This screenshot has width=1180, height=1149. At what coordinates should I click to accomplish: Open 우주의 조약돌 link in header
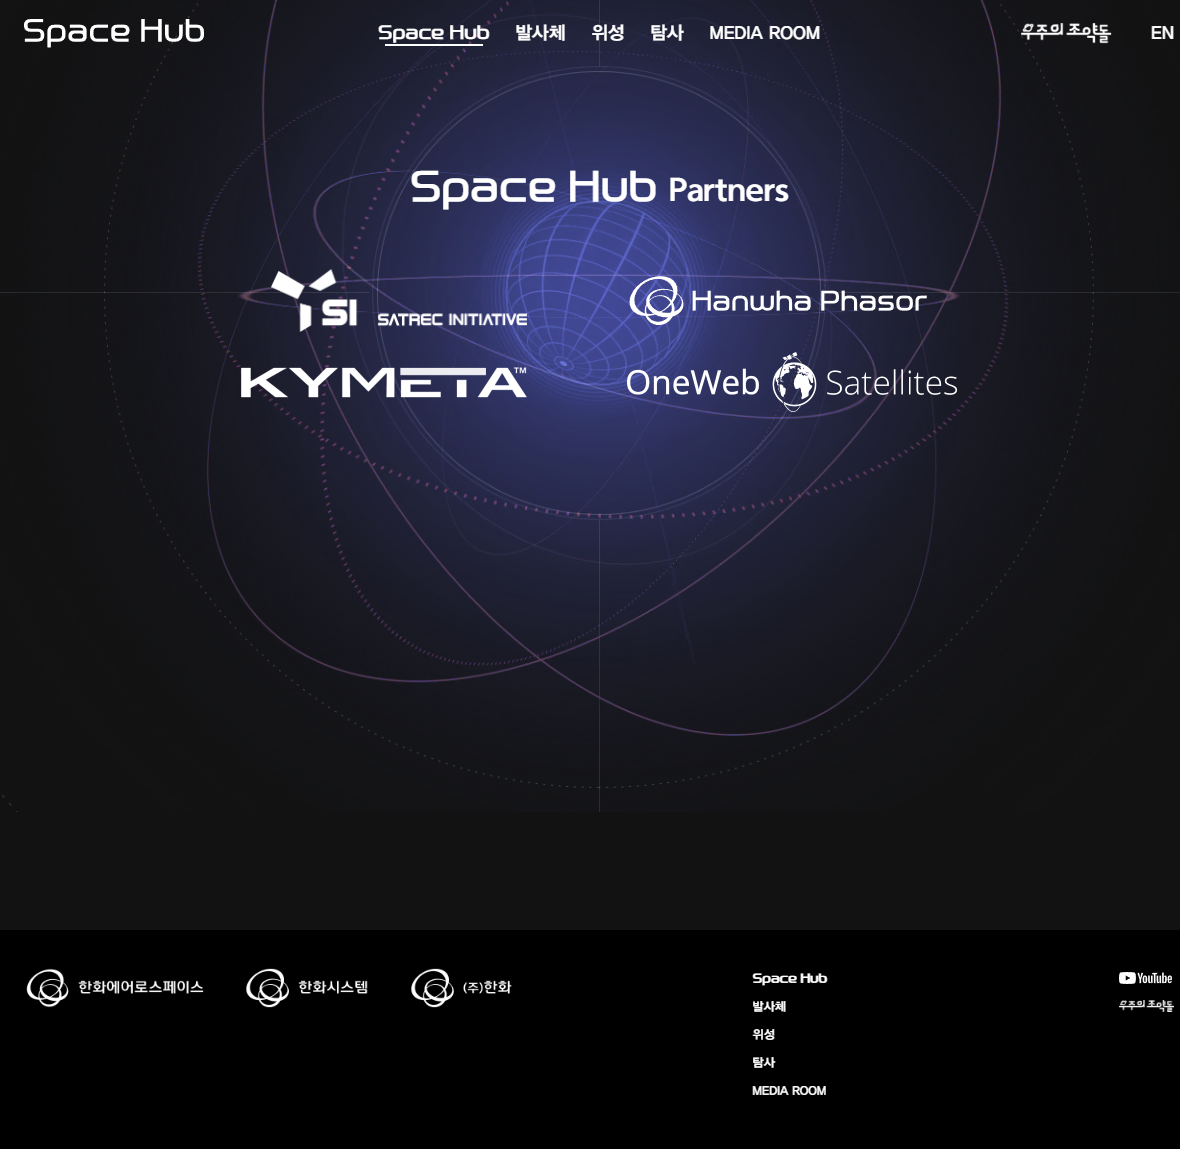[x=1066, y=32]
